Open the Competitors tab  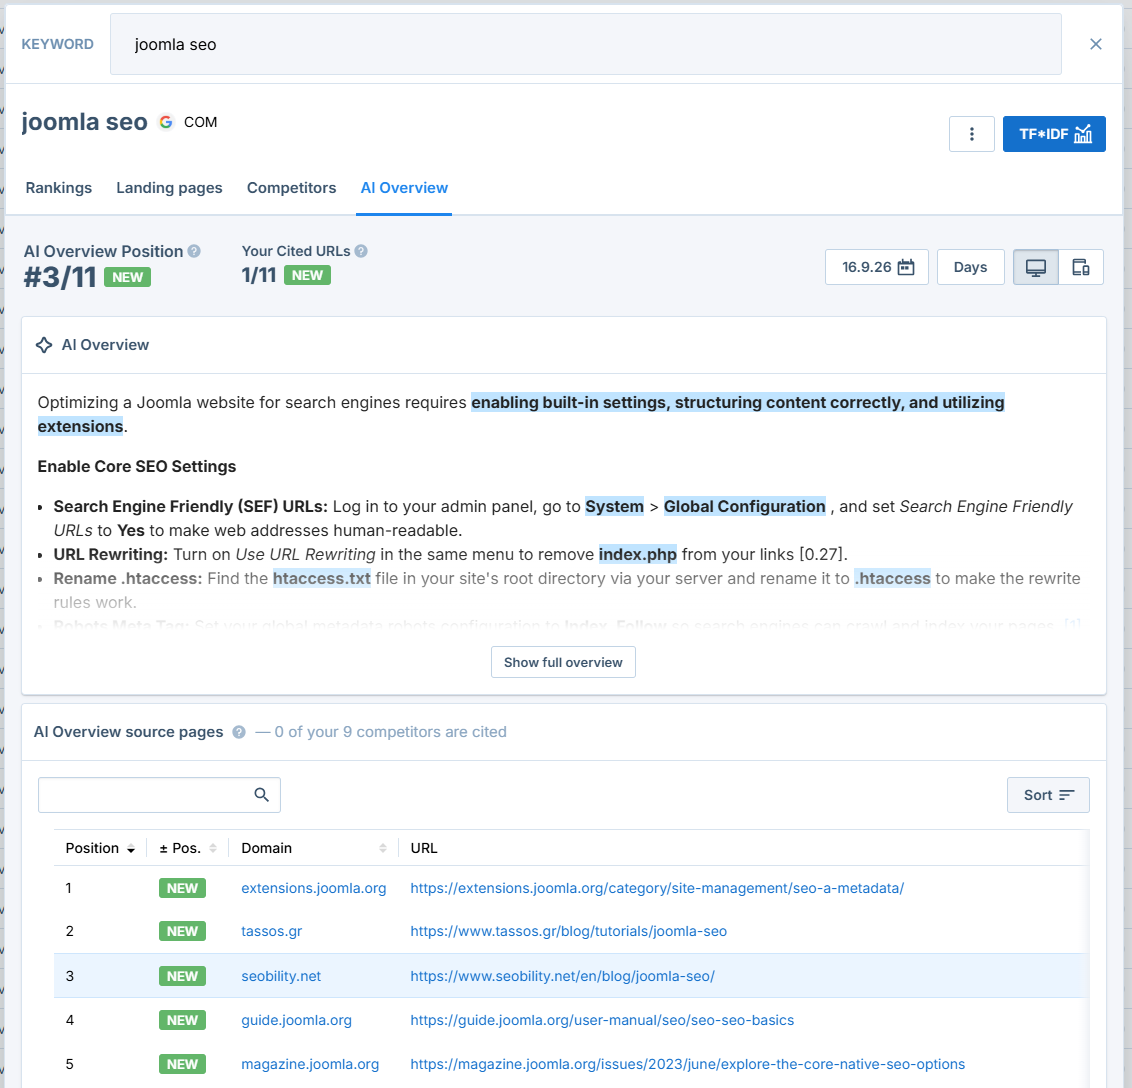point(292,188)
